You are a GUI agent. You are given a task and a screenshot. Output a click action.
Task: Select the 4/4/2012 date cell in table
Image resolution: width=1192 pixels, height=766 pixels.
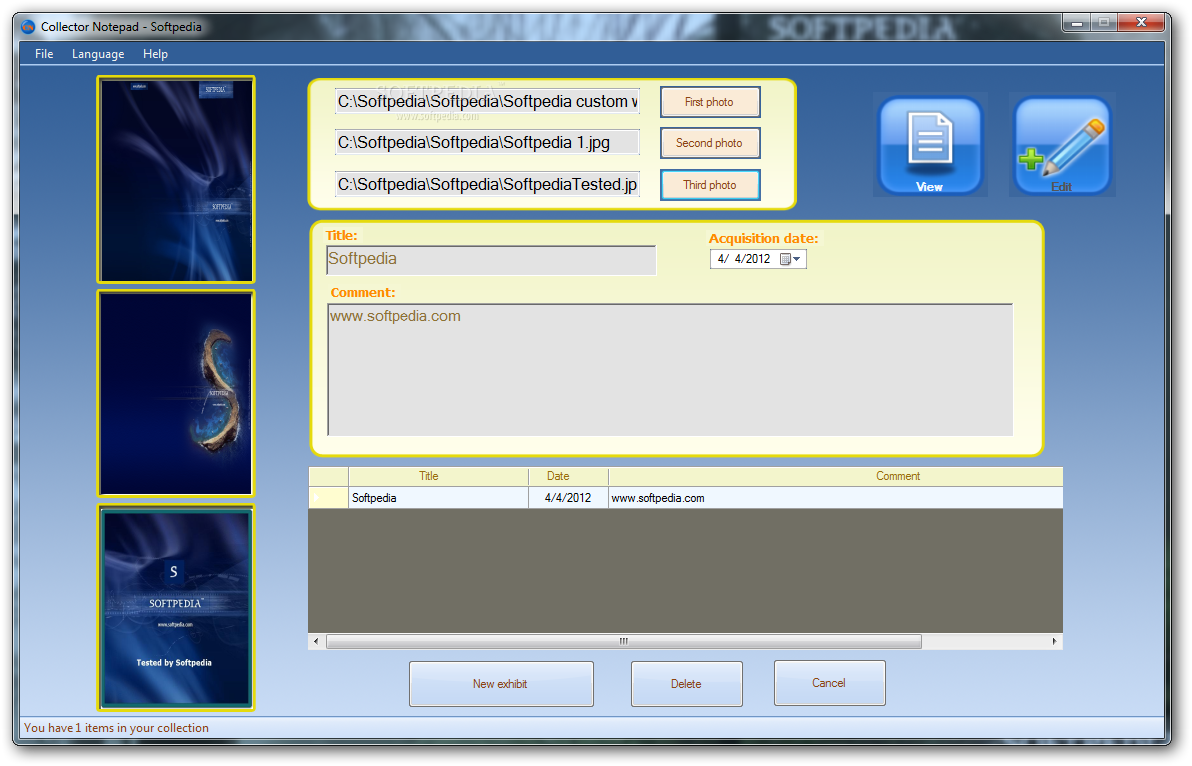pyautogui.click(x=568, y=498)
